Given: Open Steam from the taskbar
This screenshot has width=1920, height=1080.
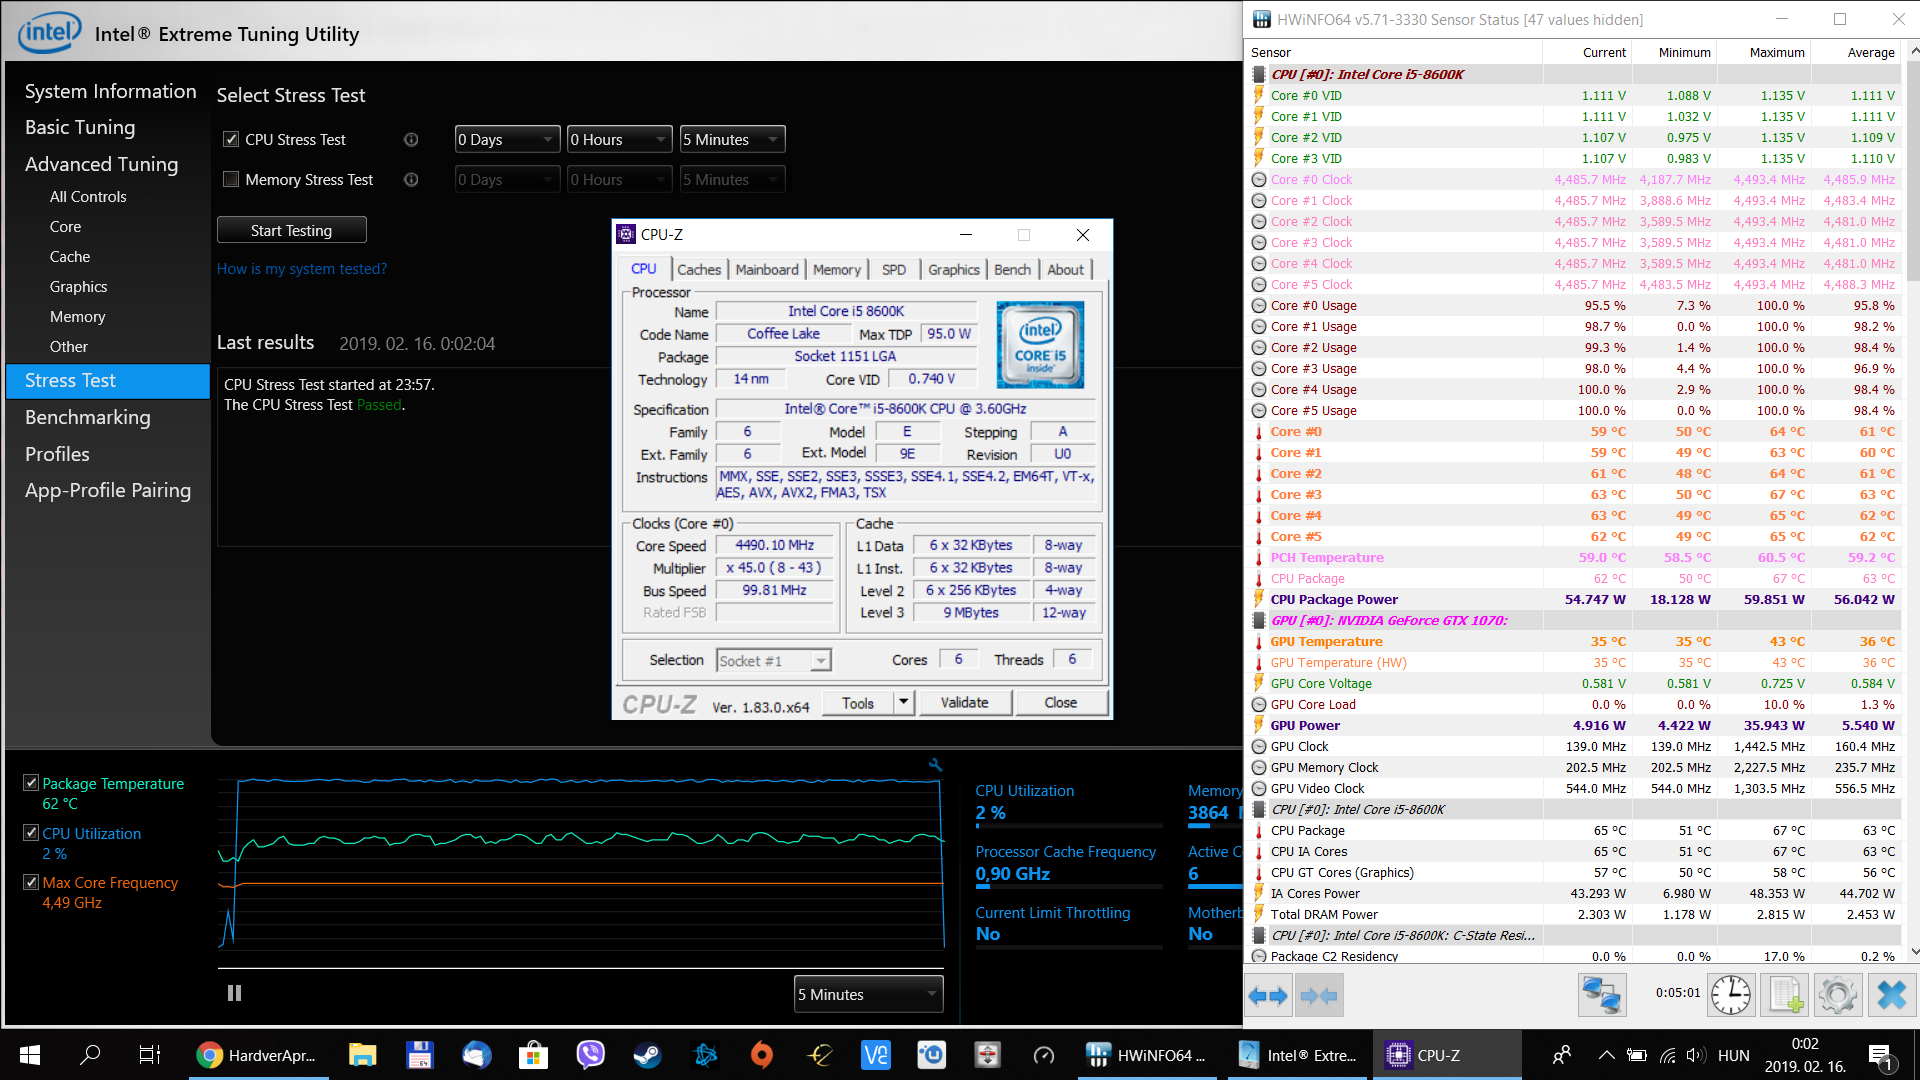Looking at the screenshot, I should pos(647,1055).
